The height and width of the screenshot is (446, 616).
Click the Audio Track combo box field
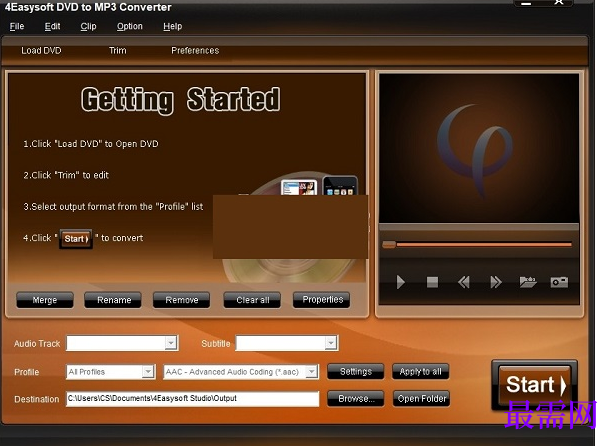[122, 343]
